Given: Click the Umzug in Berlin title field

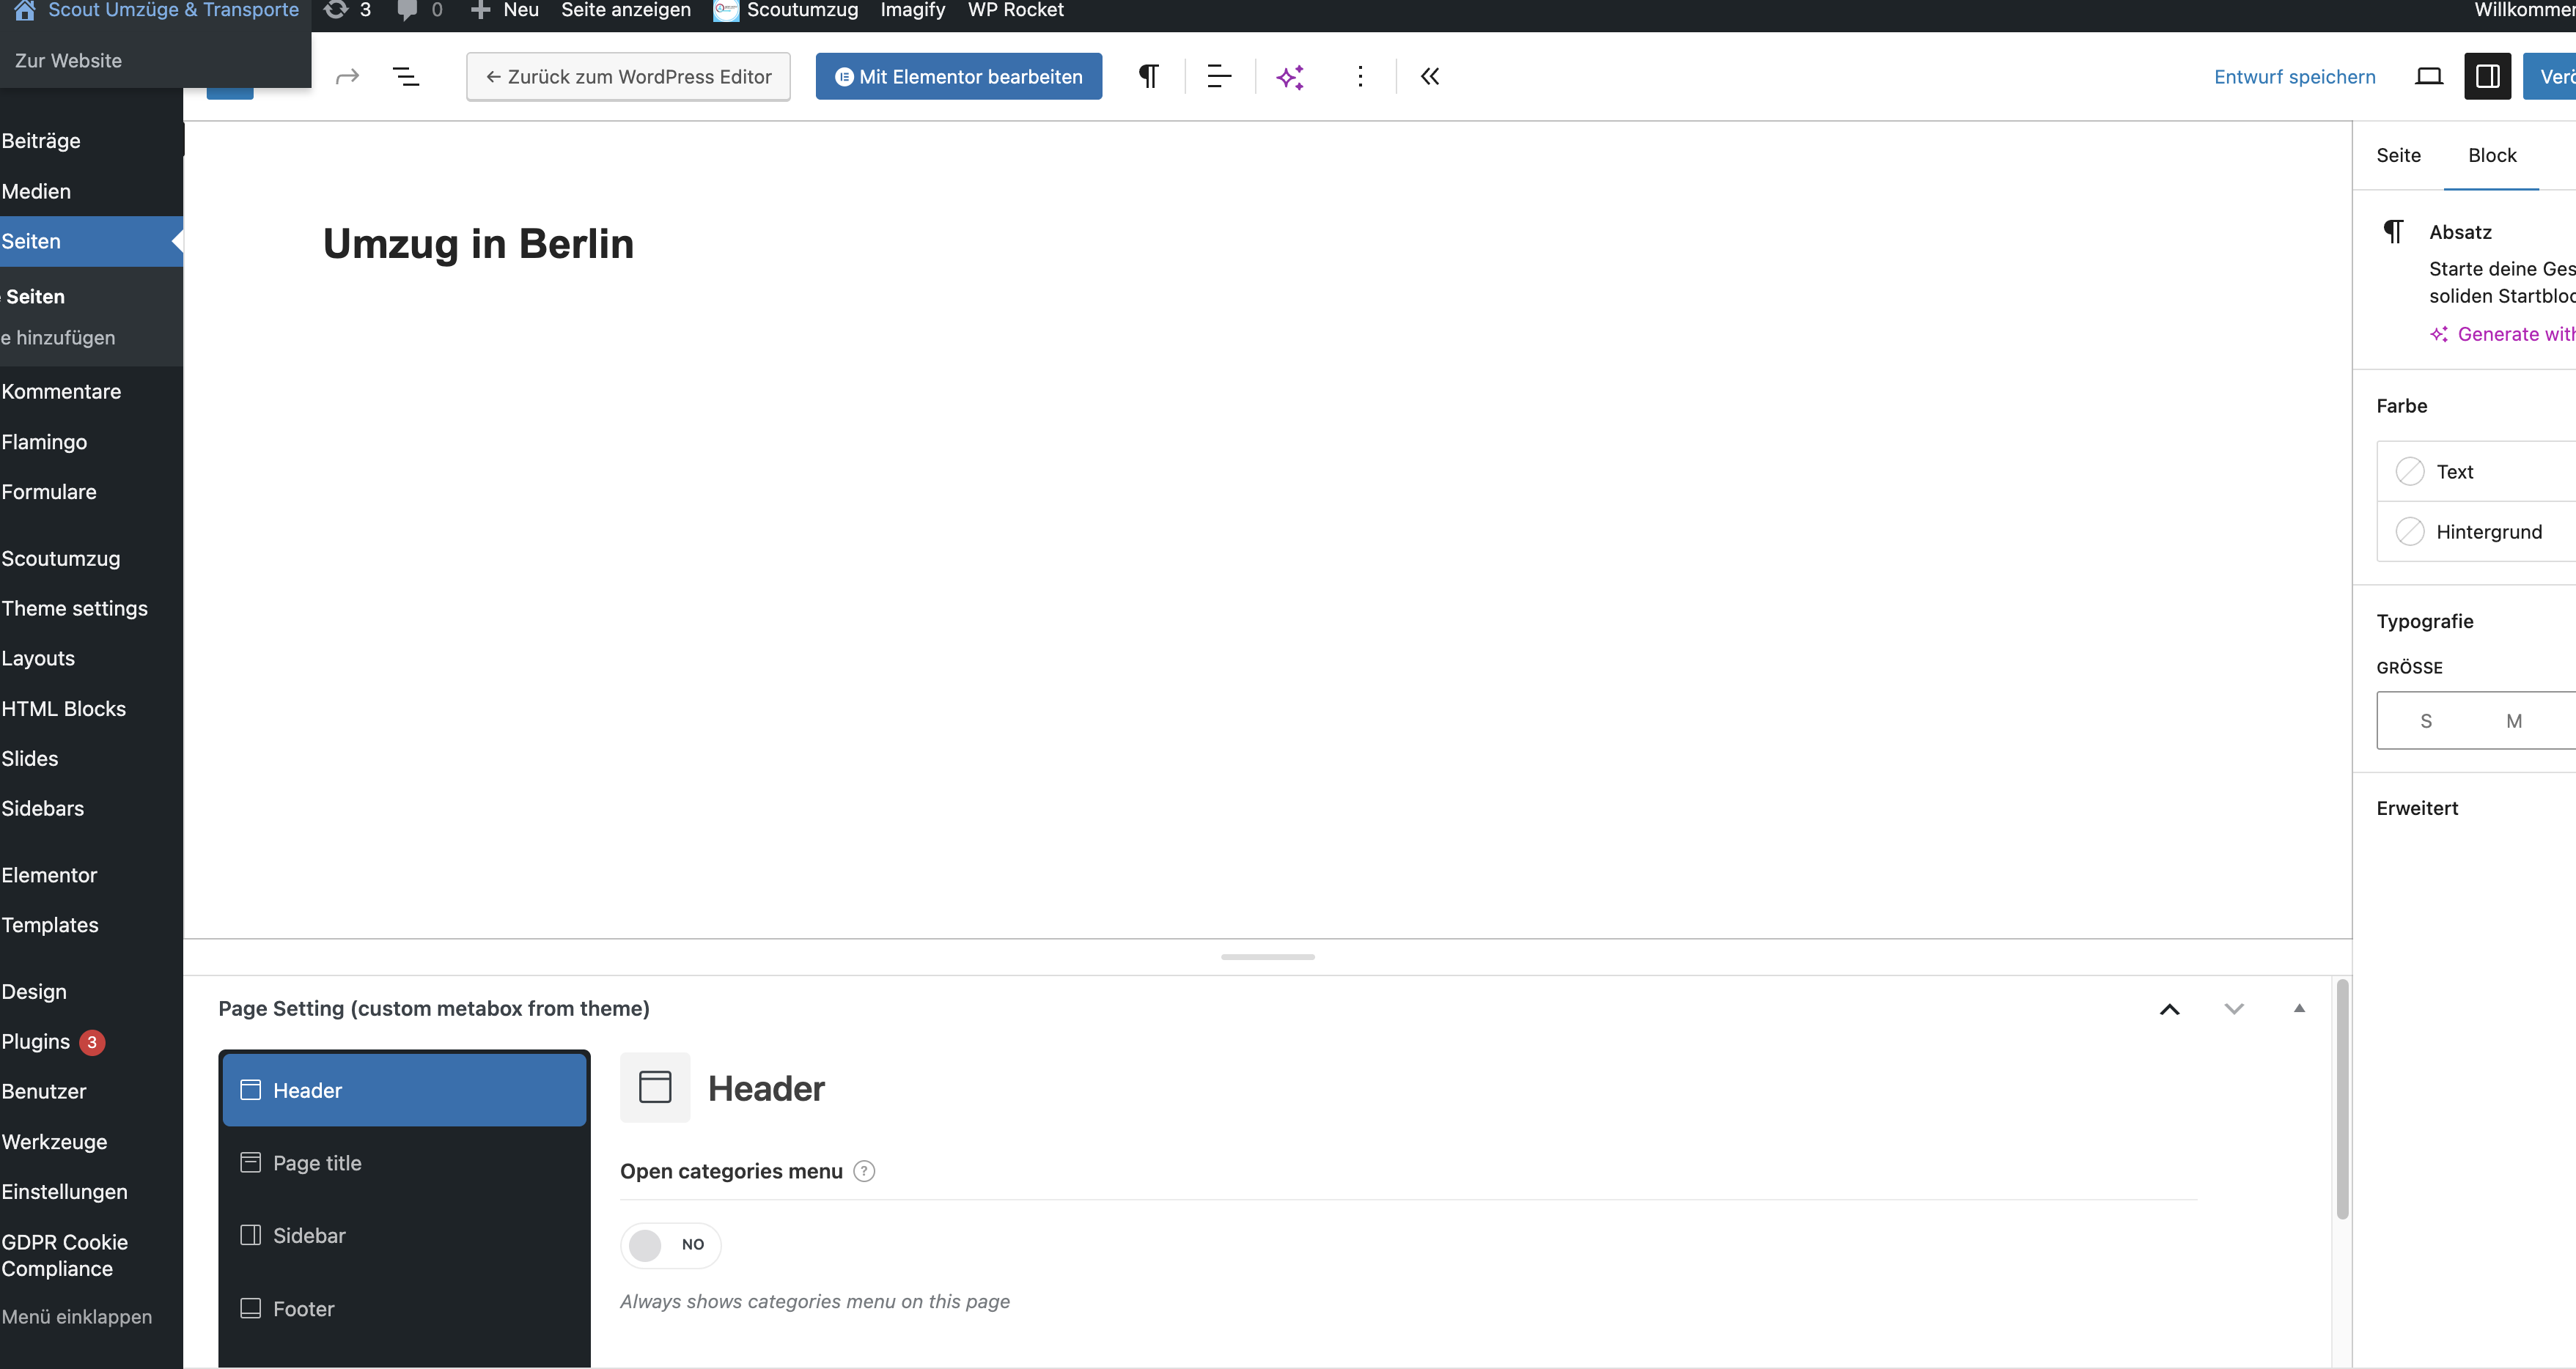Looking at the screenshot, I should click(478, 244).
